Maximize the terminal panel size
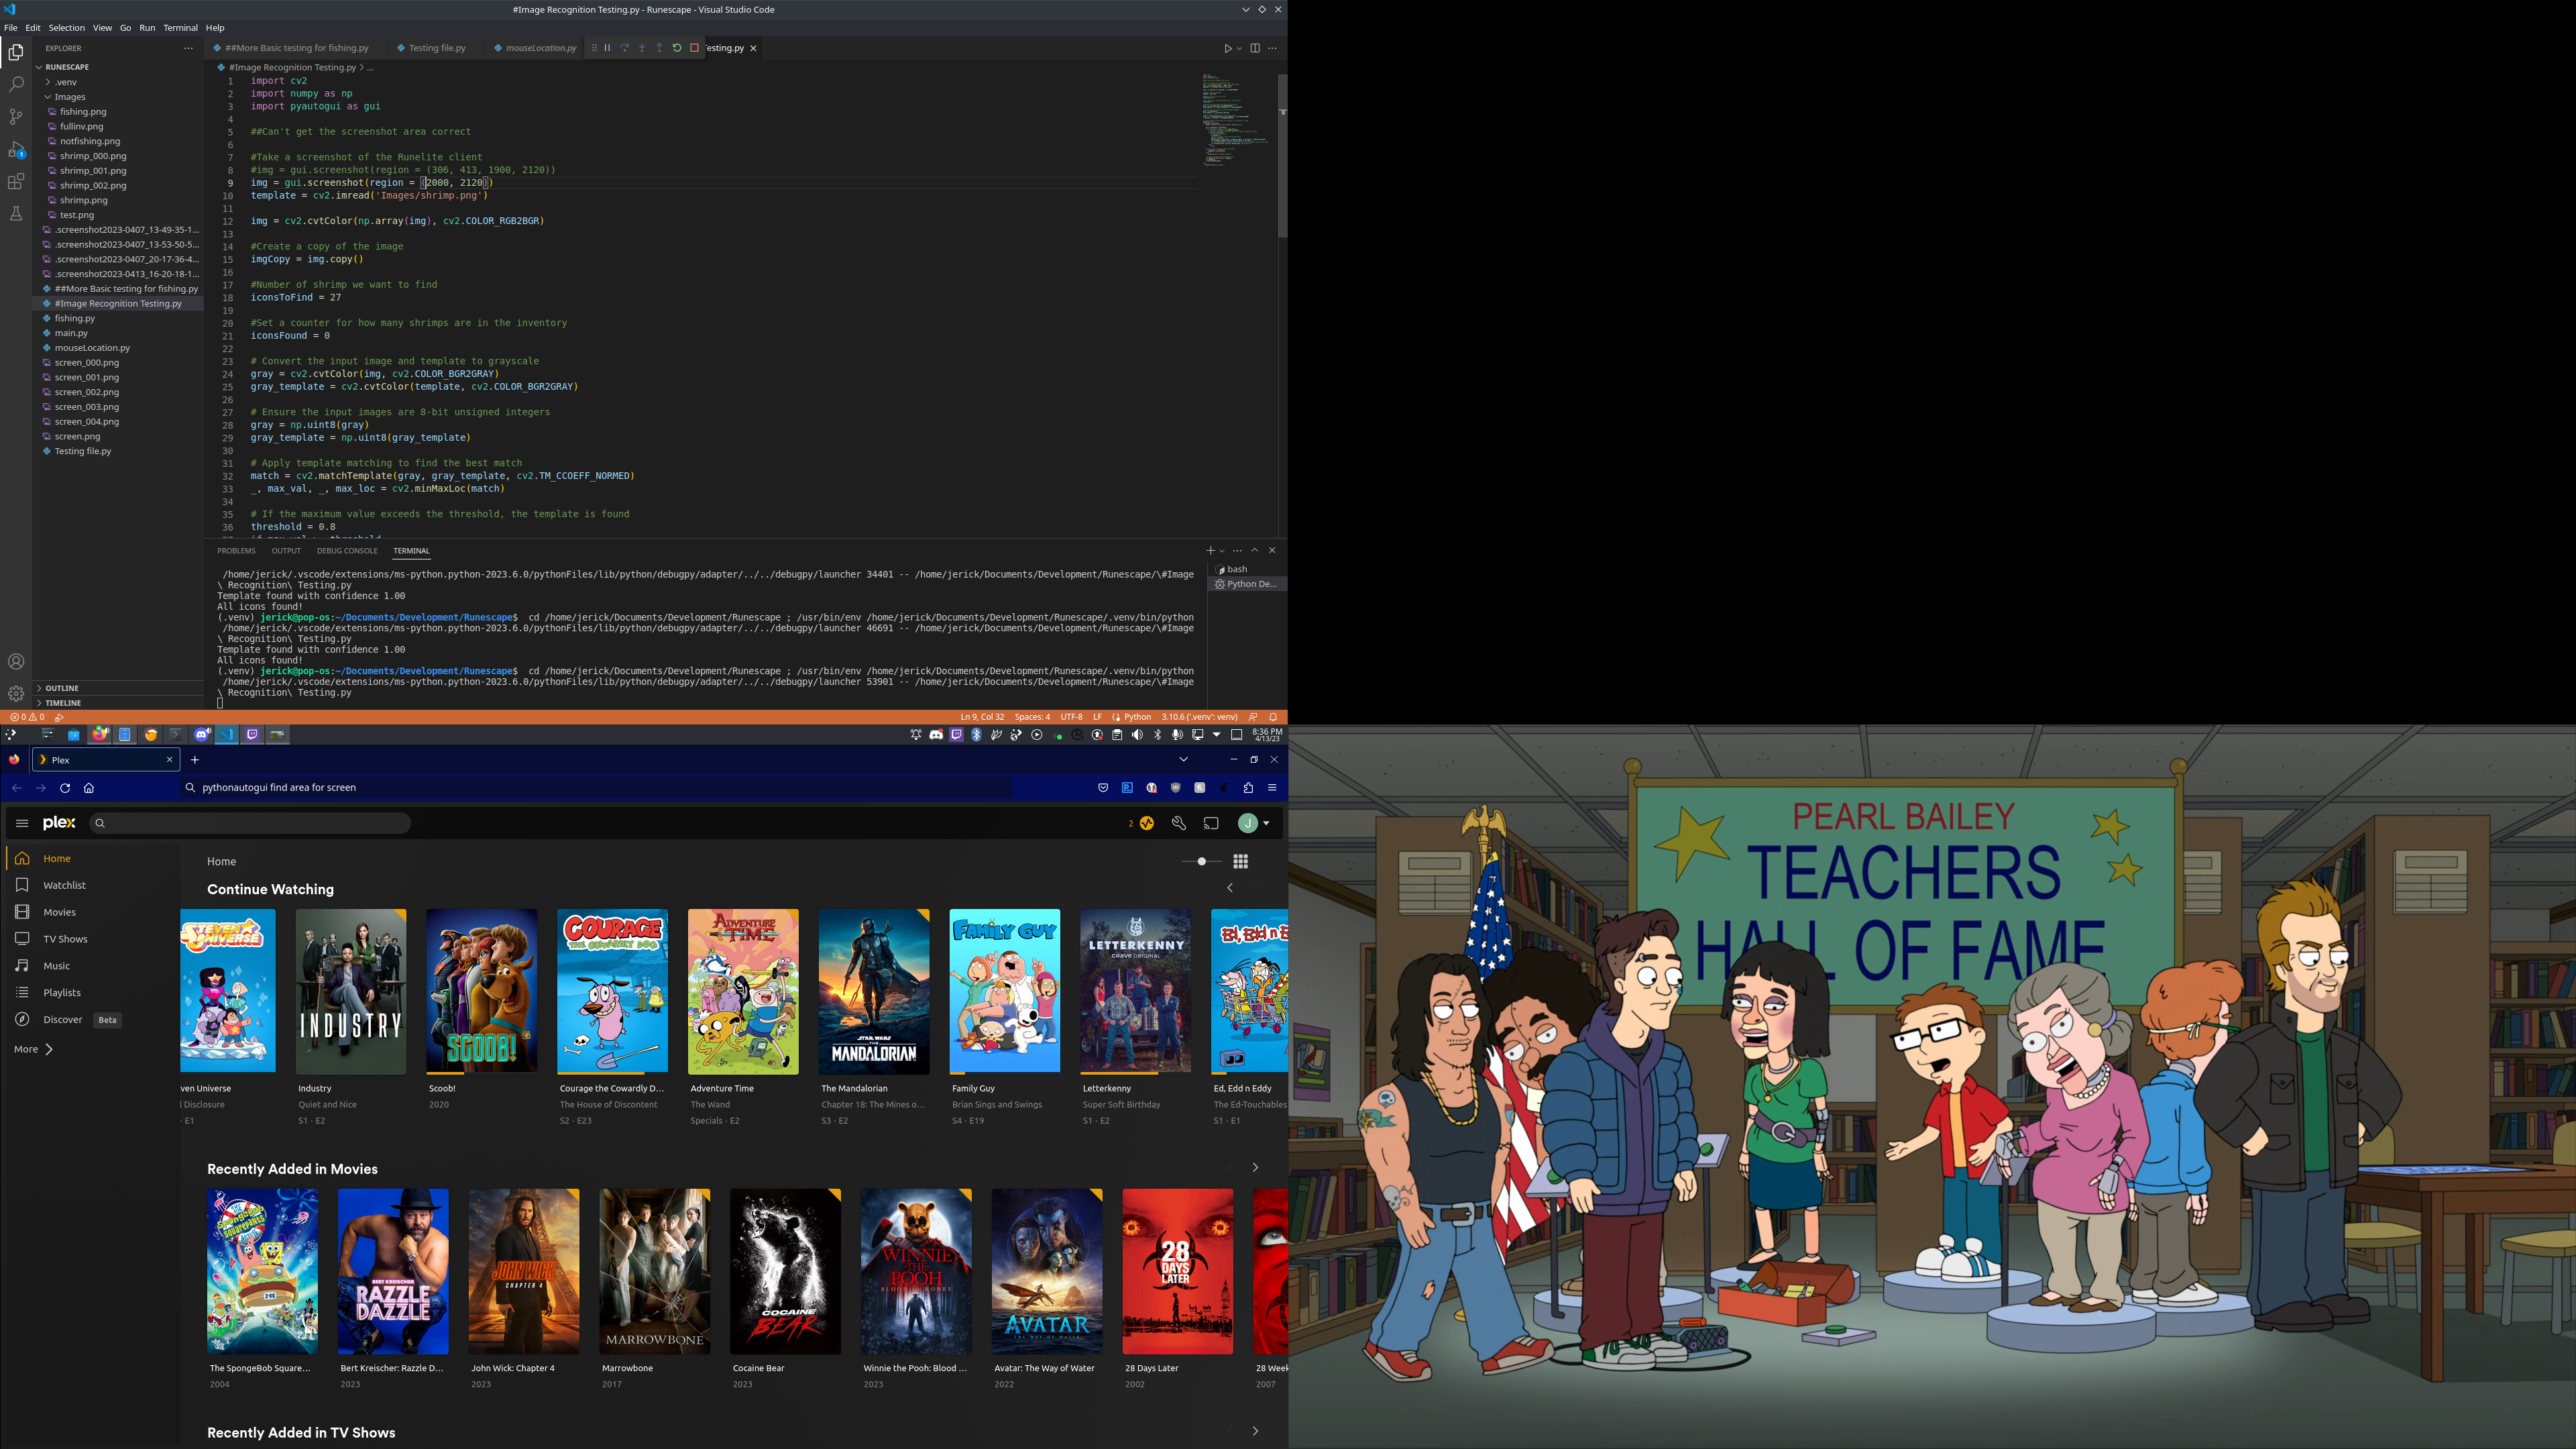Screen dimensions: 2576x1449 point(1255,550)
